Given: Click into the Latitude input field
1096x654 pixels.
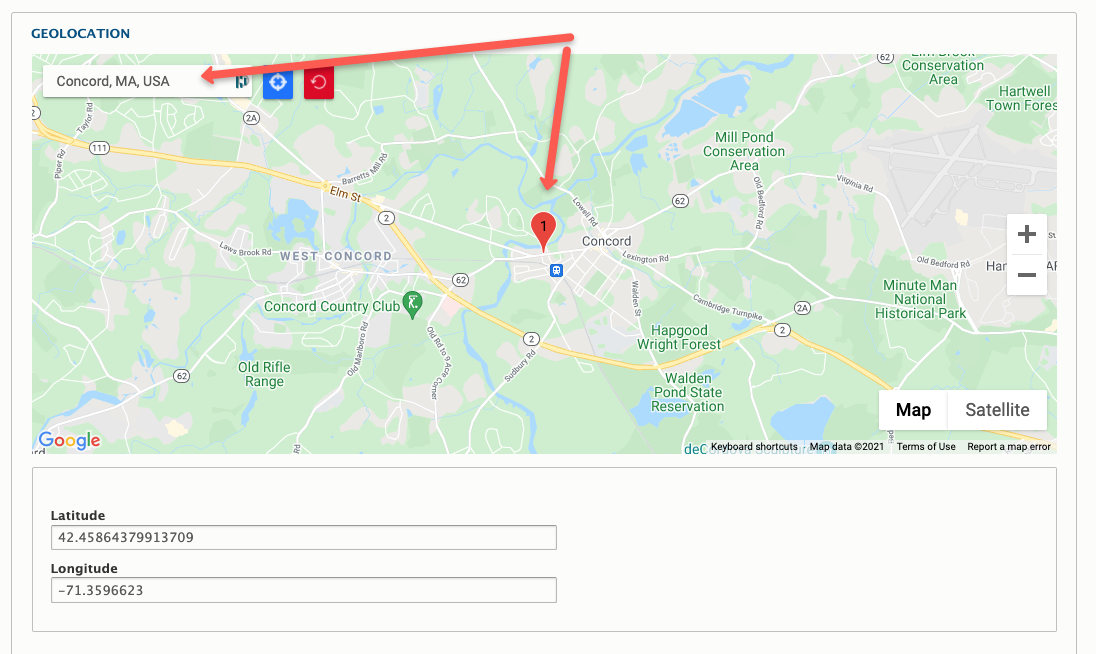Looking at the screenshot, I should point(303,537).
